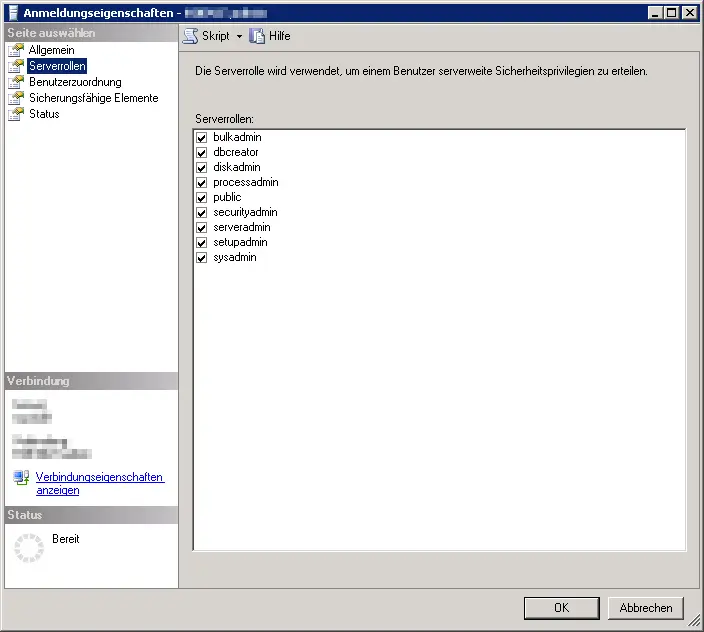Select the dbcreator role name
This screenshot has width=704, height=632.
[x=236, y=152]
